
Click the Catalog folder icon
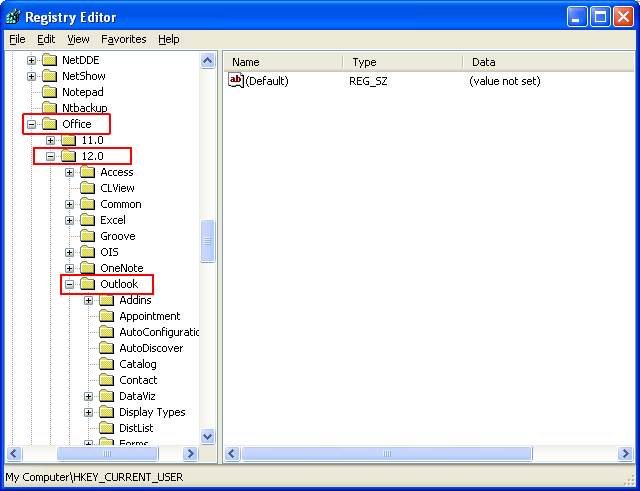point(107,364)
